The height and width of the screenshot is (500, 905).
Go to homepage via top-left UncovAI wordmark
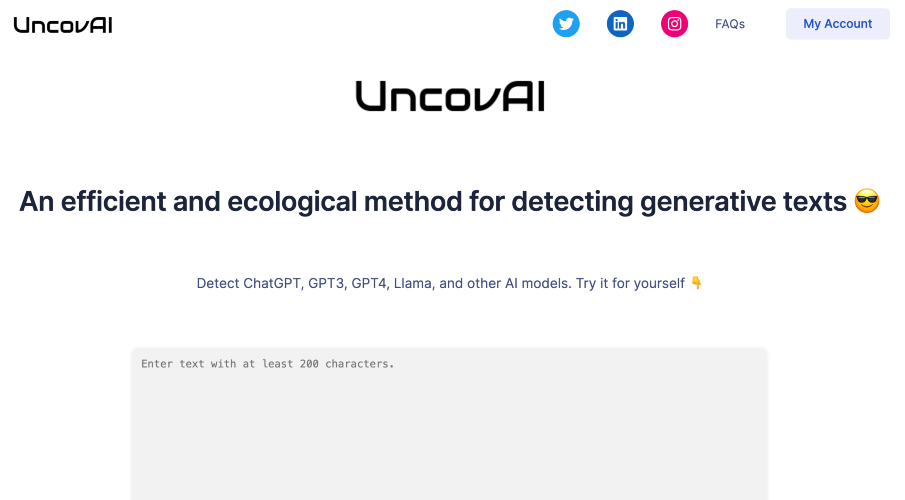(63, 24)
